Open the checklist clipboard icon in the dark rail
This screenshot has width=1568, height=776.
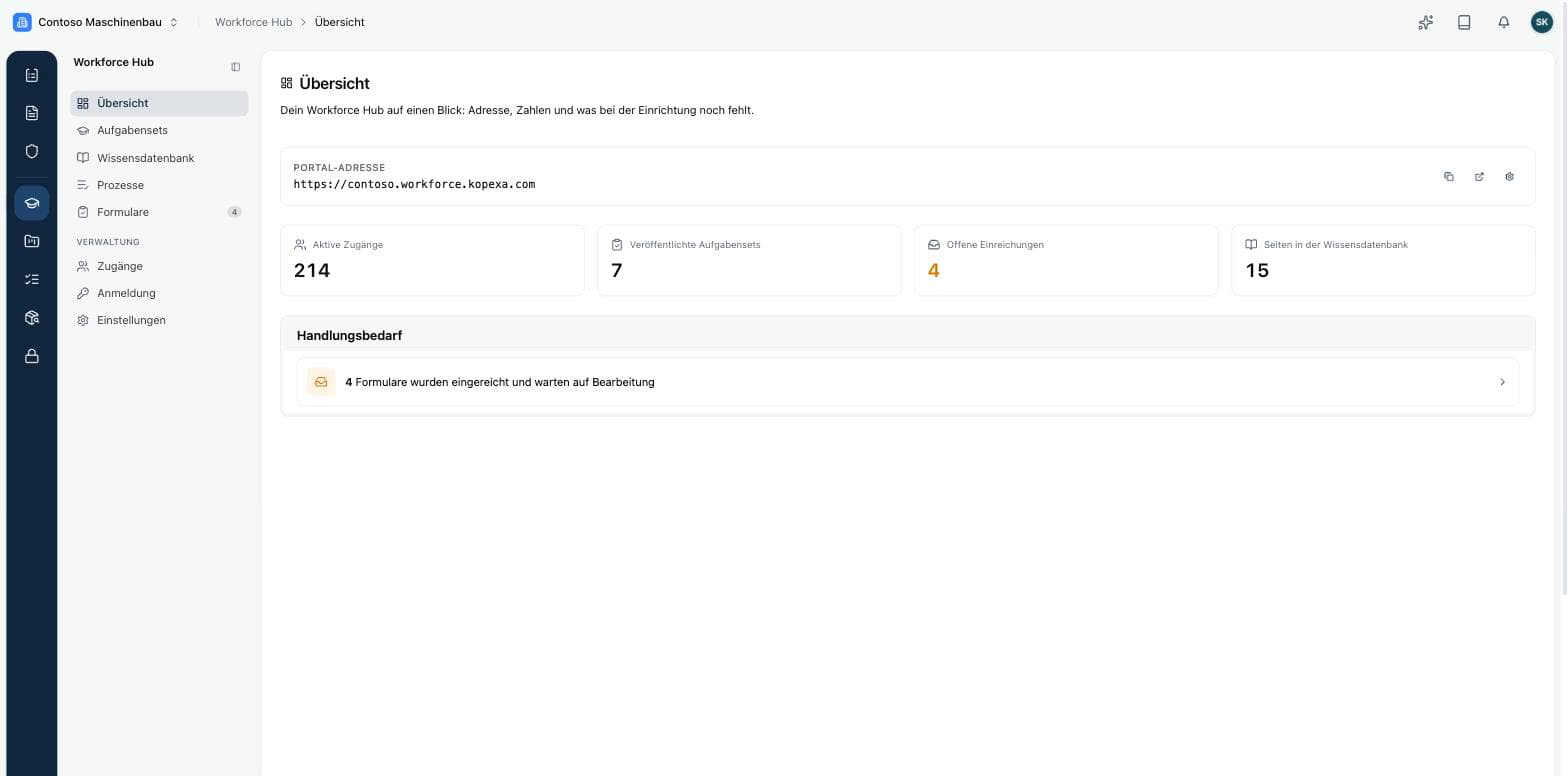click(32, 75)
